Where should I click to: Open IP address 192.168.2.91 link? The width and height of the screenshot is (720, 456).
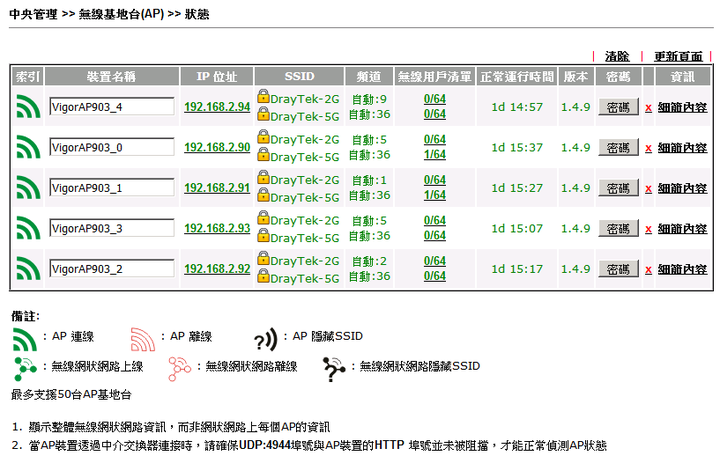pos(217,188)
